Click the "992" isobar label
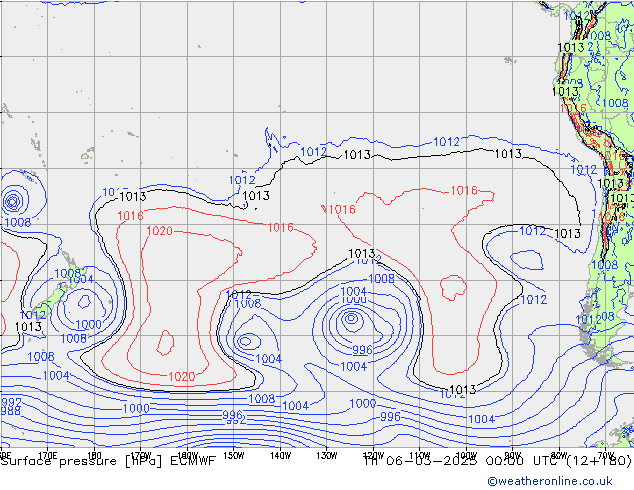 click(x=11, y=402)
